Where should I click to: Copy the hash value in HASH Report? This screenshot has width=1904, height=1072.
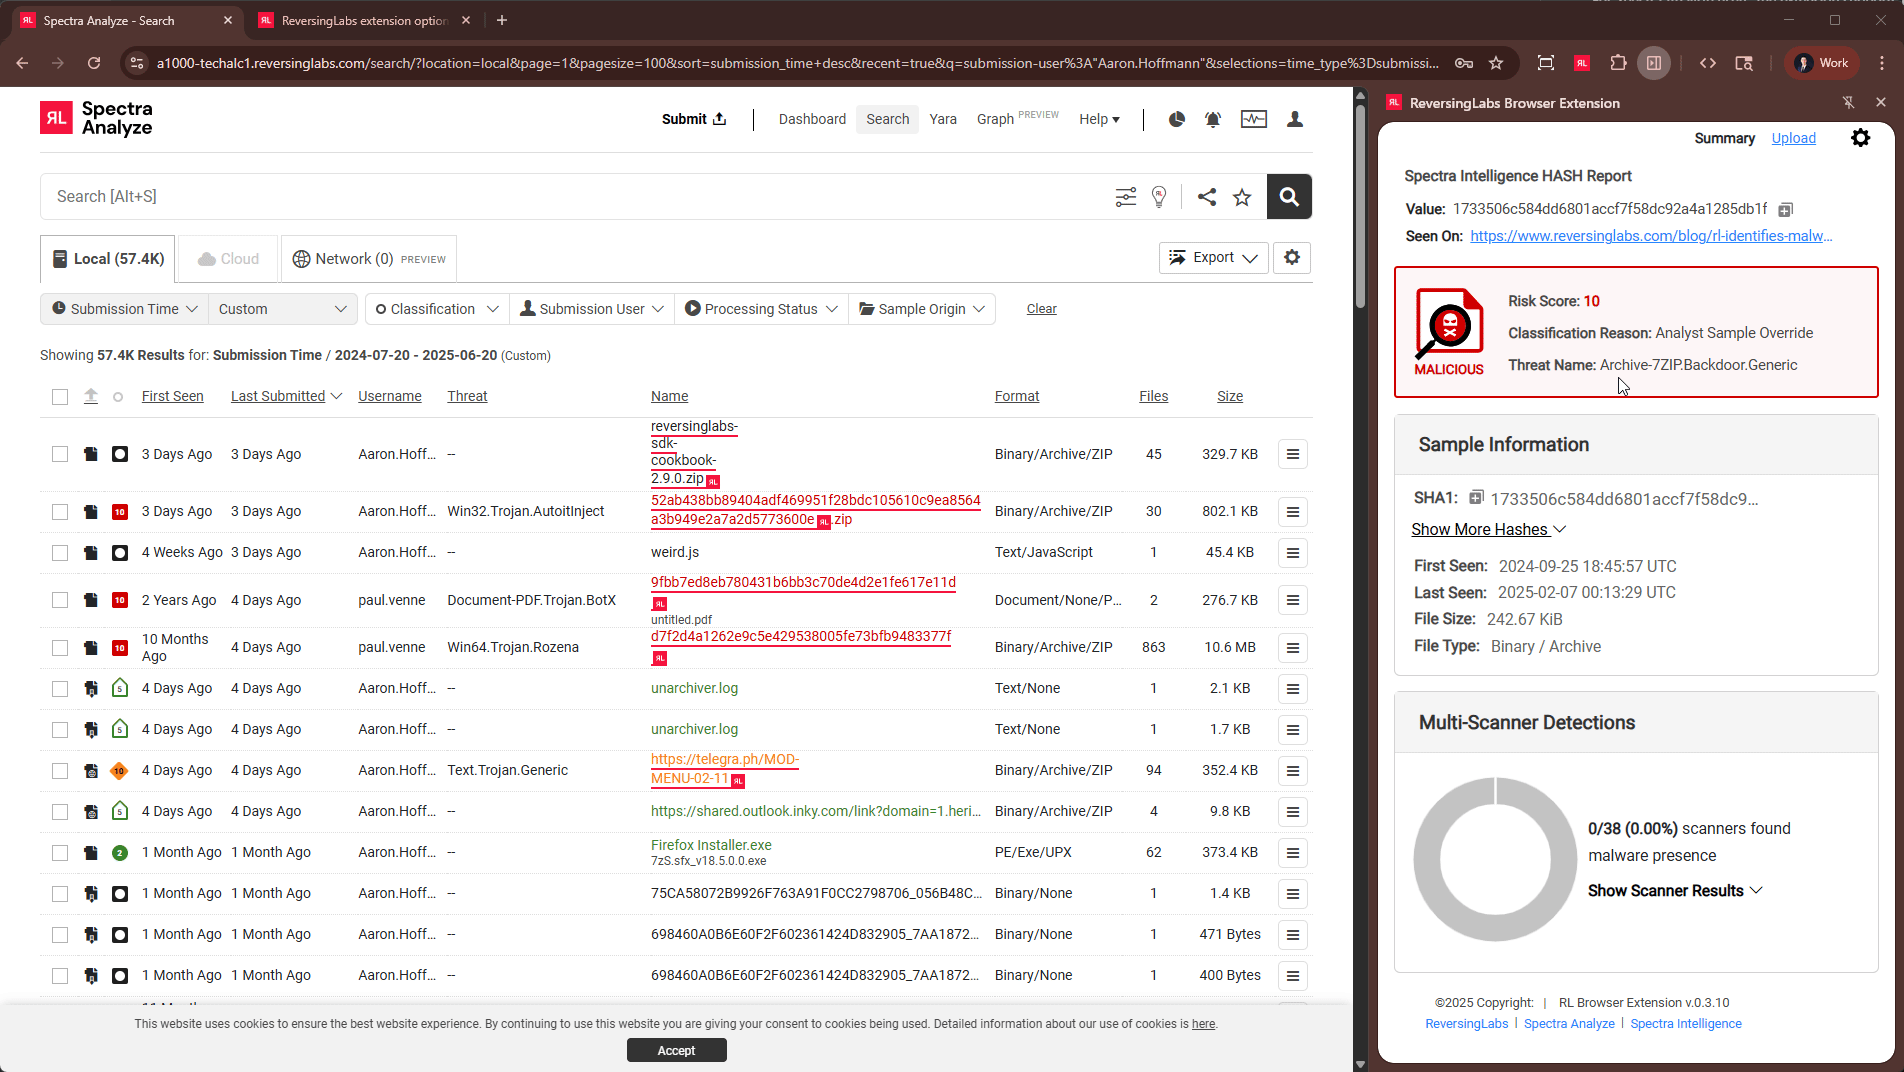click(1786, 209)
